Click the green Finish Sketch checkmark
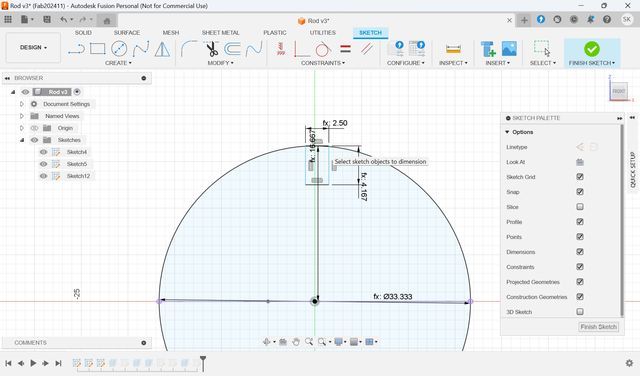This screenshot has width=640, height=376. (x=591, y=49)
